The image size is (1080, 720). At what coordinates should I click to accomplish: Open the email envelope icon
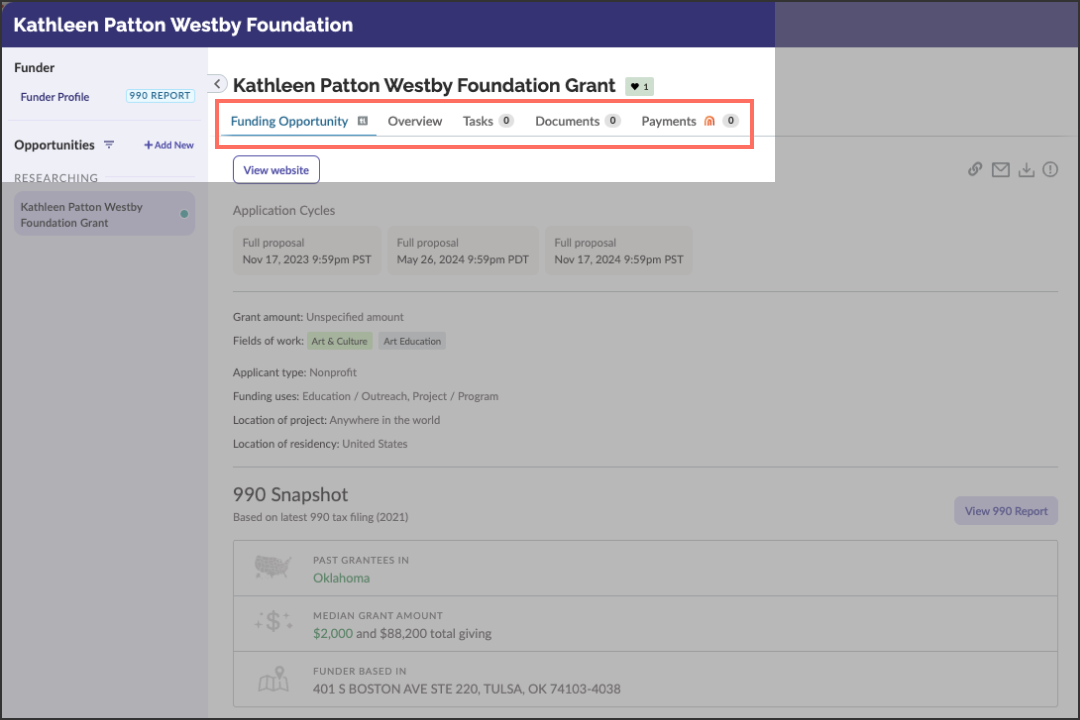(1000, 169)
